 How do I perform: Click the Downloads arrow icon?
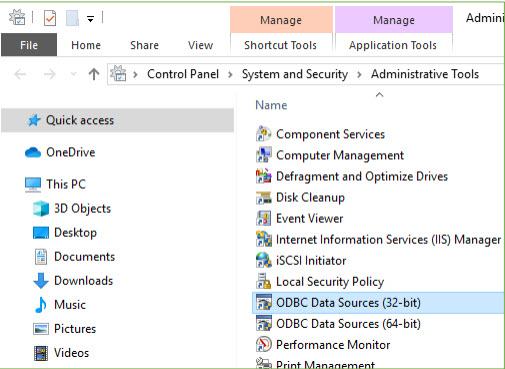(41, 281)
